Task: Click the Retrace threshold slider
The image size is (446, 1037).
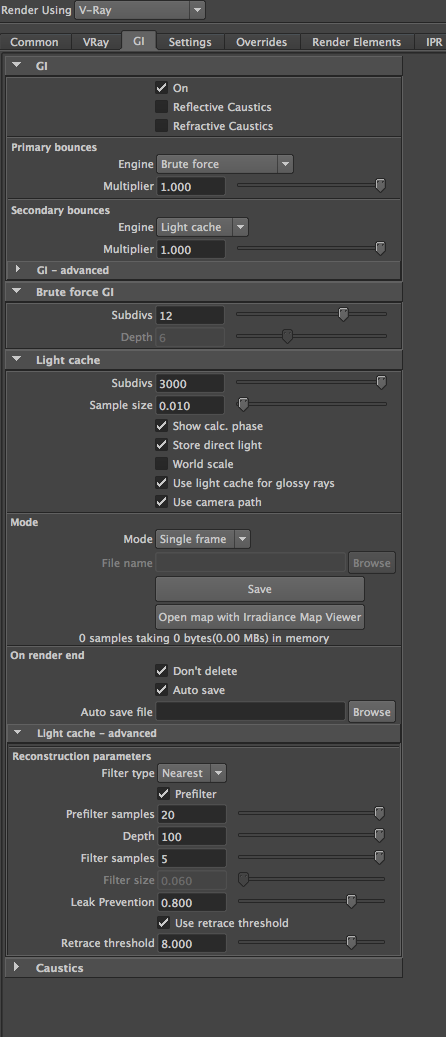Action: pyautogui.click(x=311, y=942)
